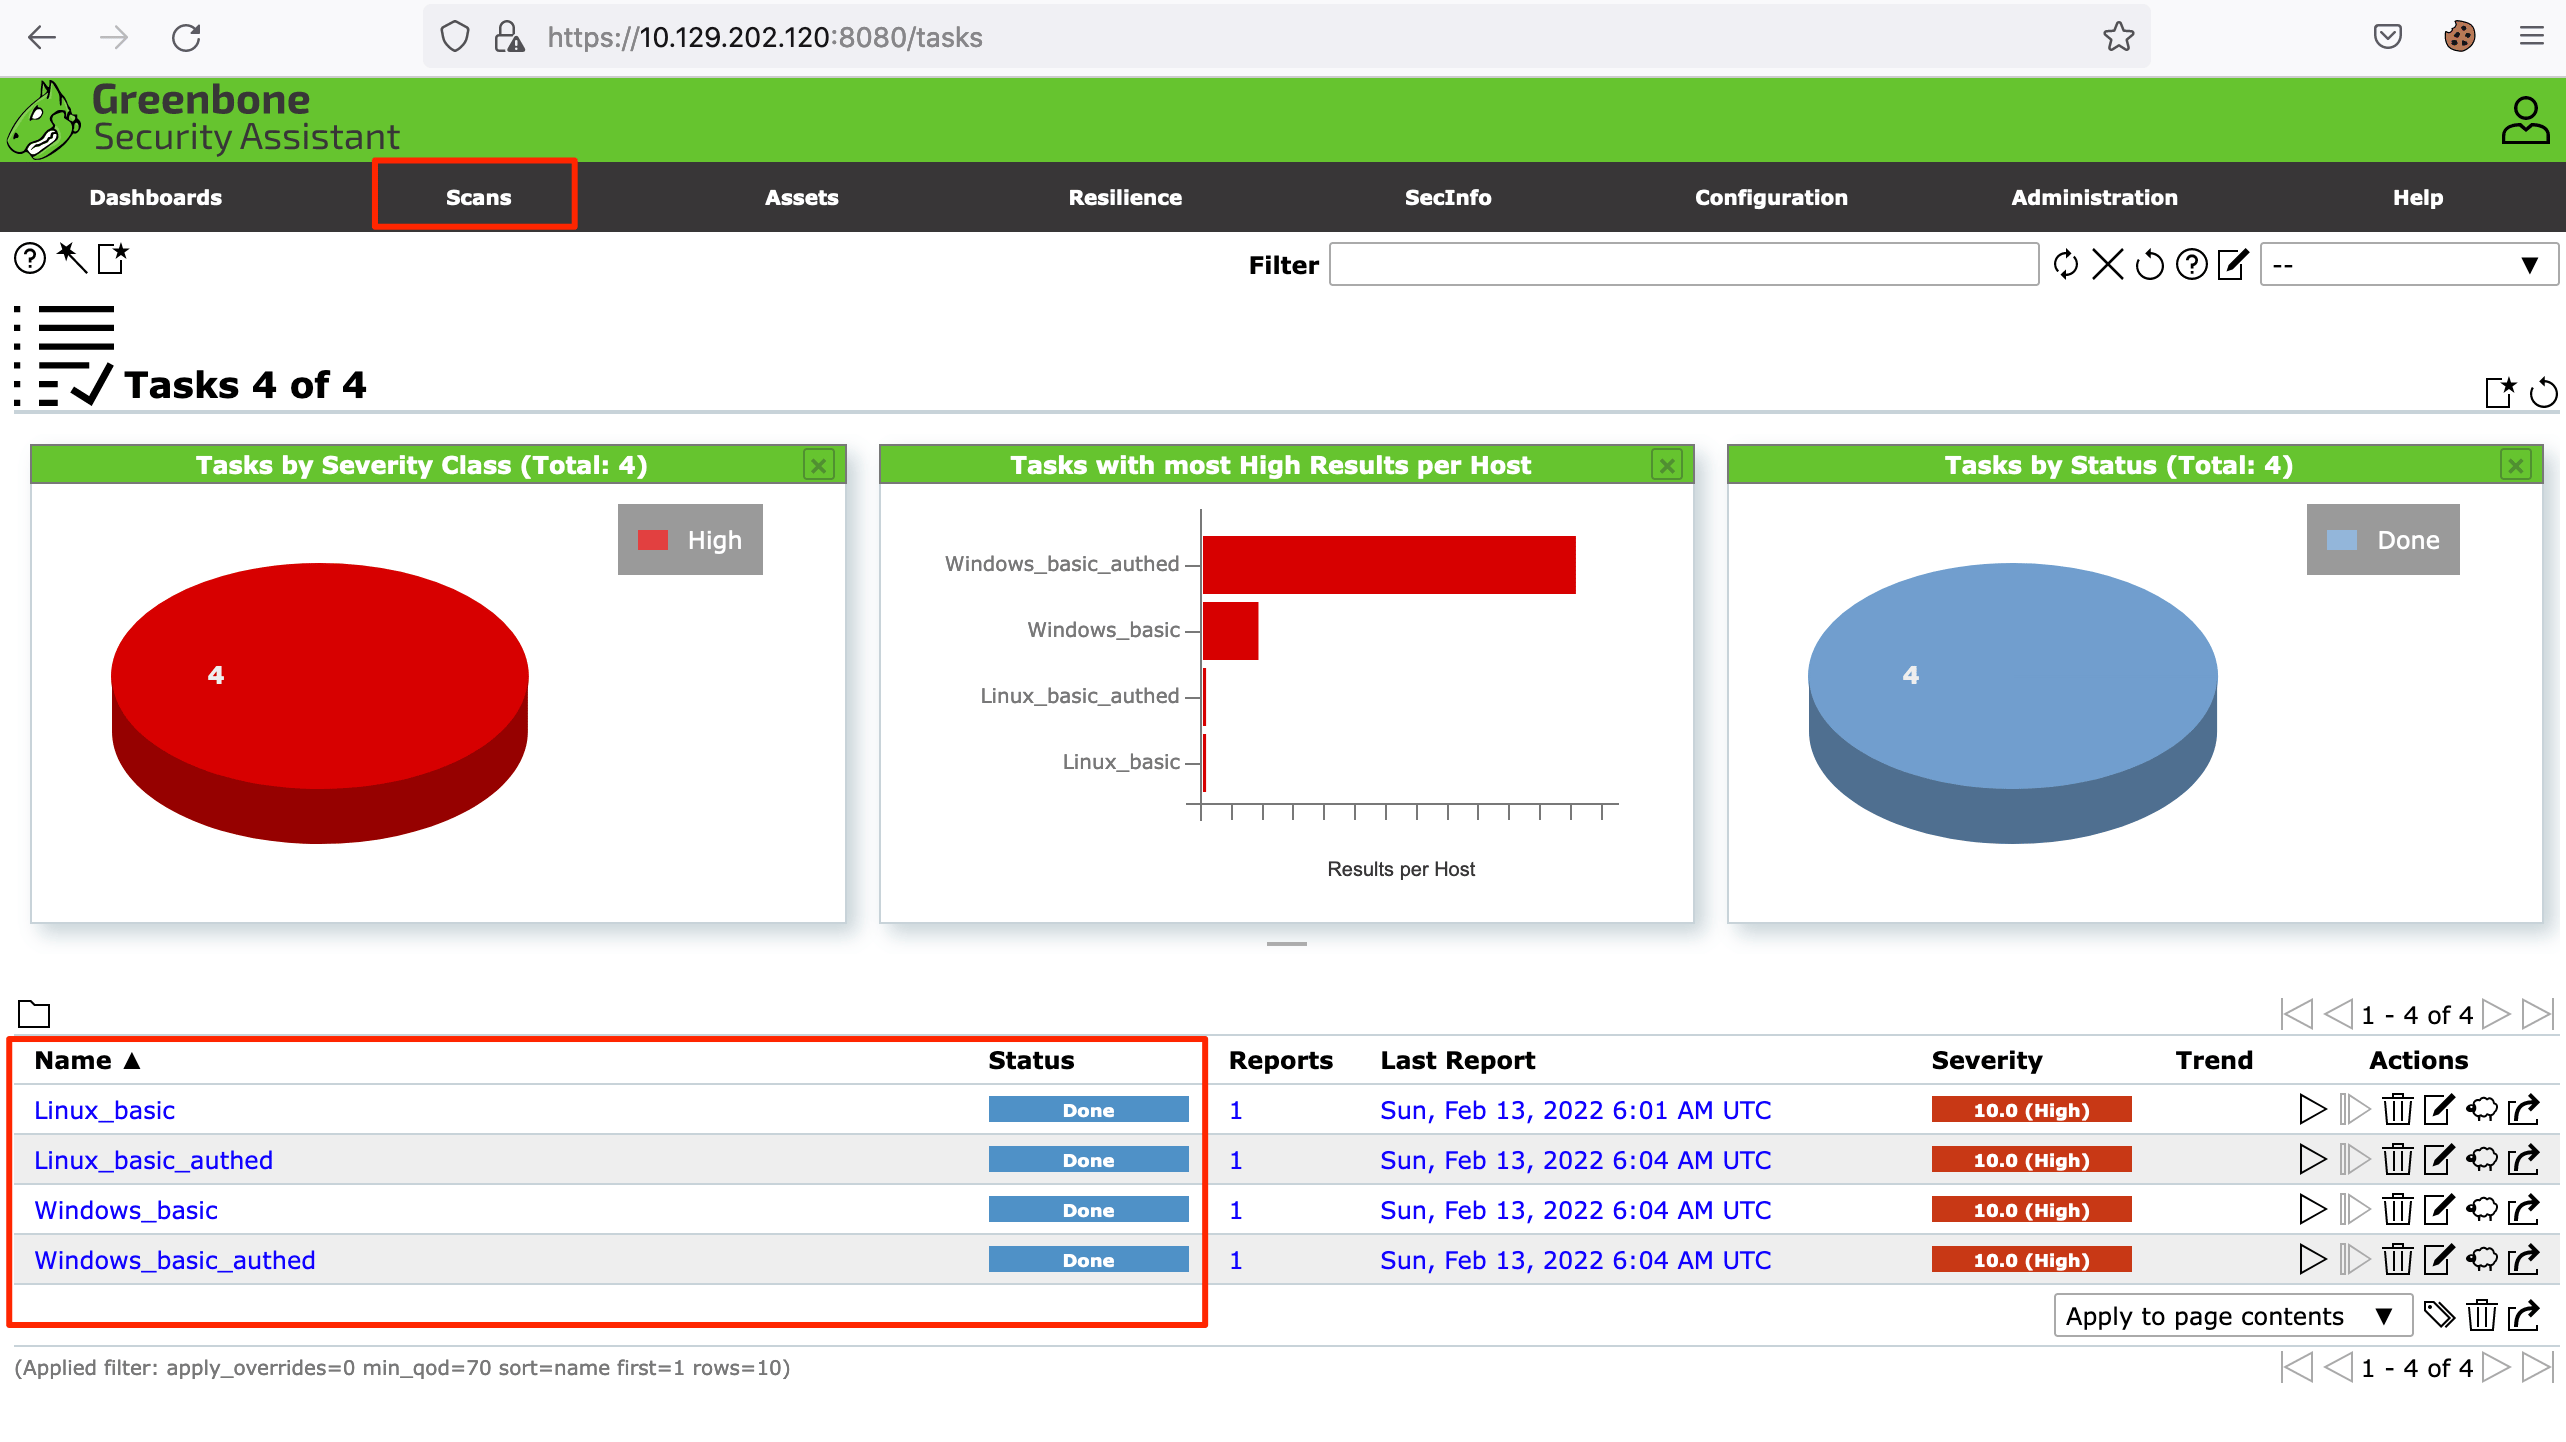Toggle the High legend in severity chart
Screen dimensions: 2566x1442
tap(690, 540)
